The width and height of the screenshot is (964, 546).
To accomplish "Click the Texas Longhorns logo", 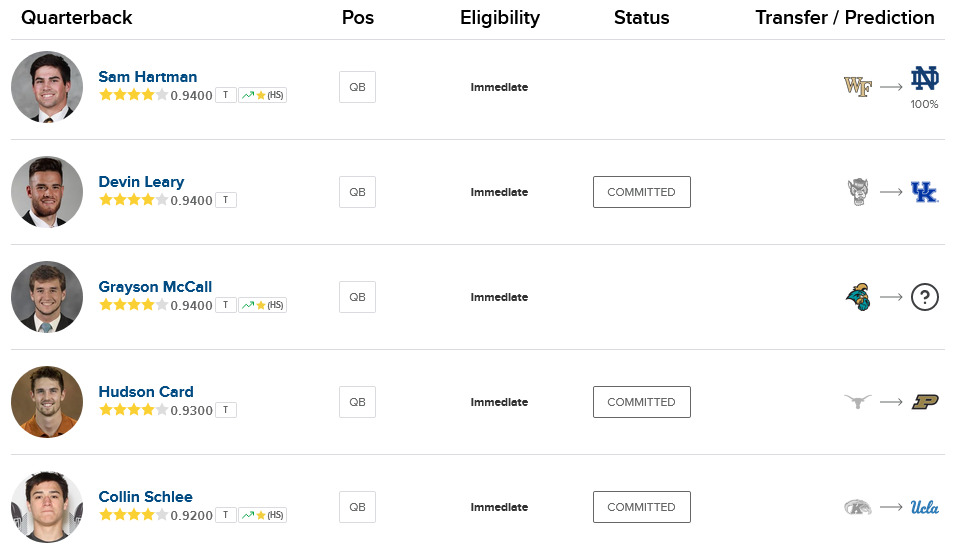I will coord(858,402).
